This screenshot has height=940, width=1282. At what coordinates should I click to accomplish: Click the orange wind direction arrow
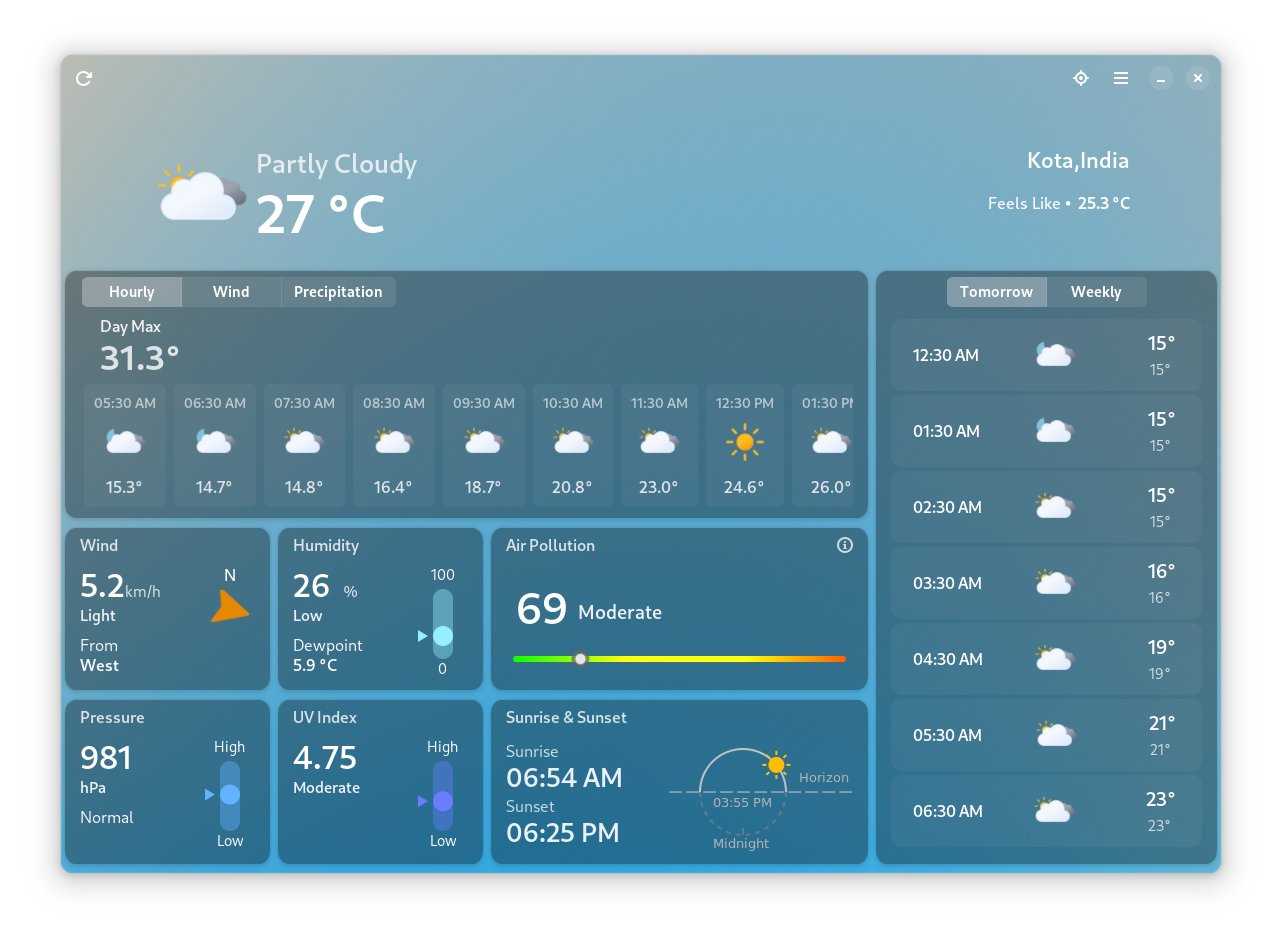(230, 607)
